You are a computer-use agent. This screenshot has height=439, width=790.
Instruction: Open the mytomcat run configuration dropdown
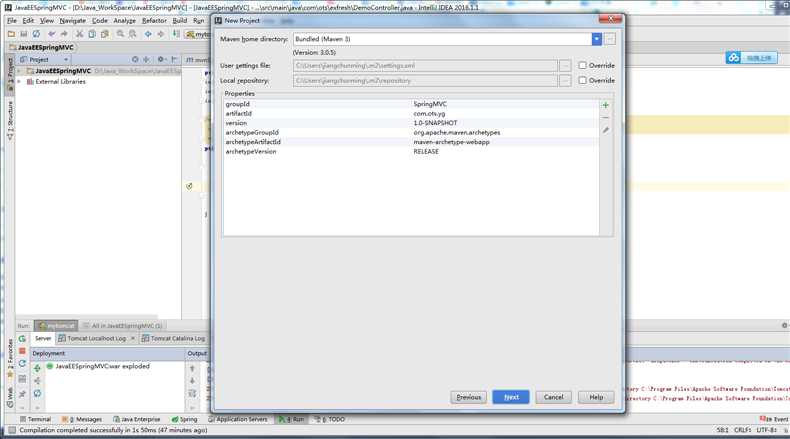[198, 34]
